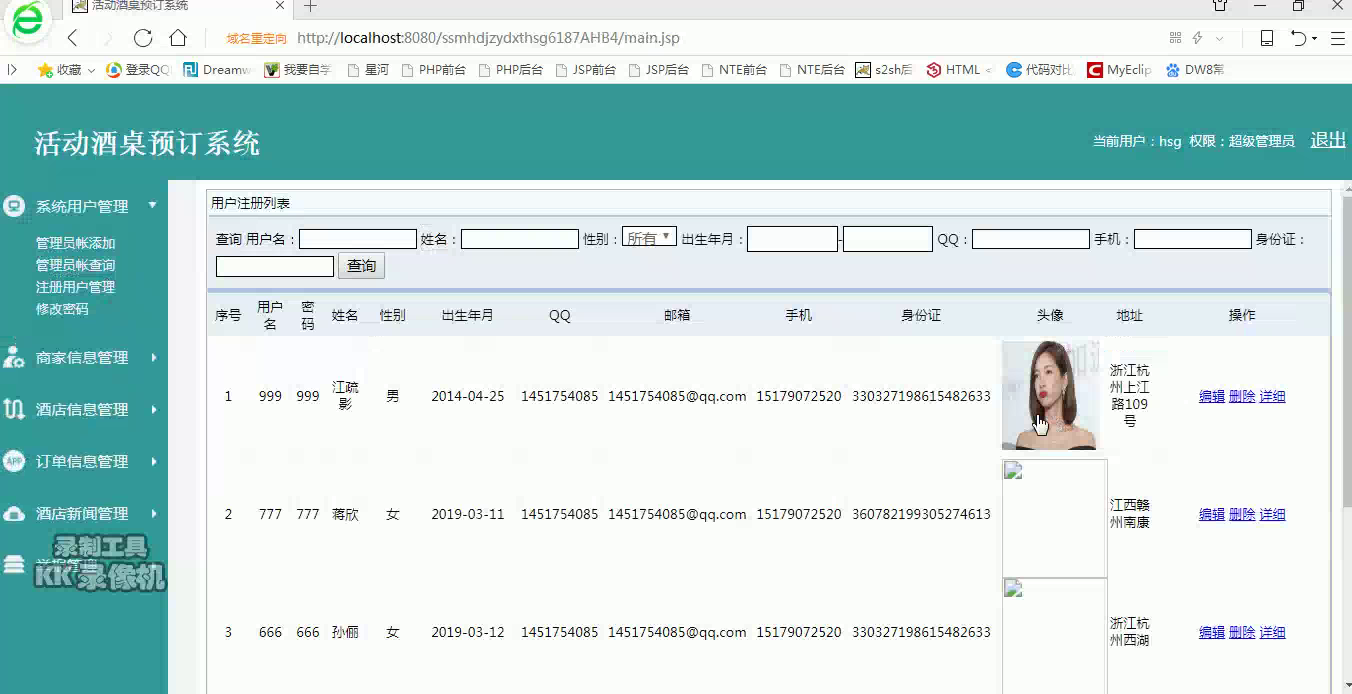Screen dimensions: 1352x694
Task: Click the address bar URL
Action: tap(488, 38)
